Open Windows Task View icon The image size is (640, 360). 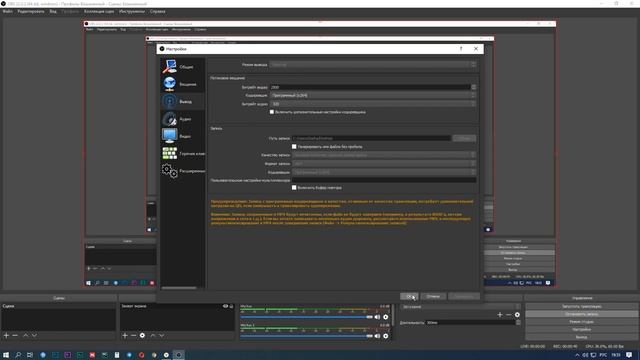click(30, 355)
